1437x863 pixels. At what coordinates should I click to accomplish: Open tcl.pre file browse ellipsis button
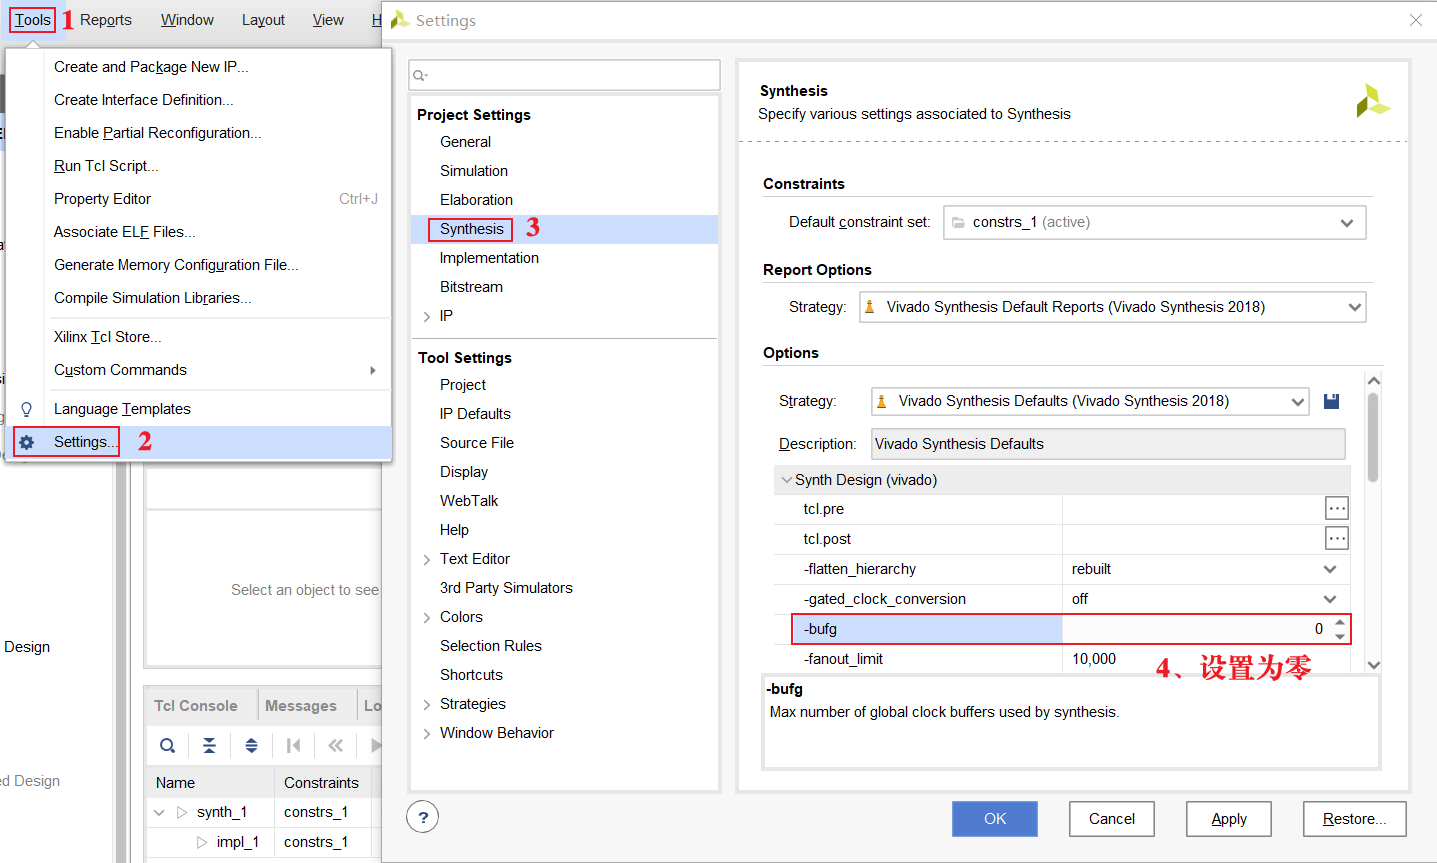tap(1337, 509)
